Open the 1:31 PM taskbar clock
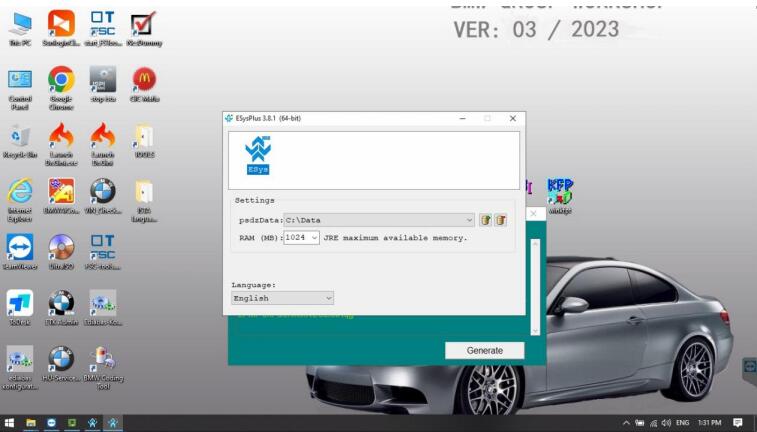 tap(710, 423)
